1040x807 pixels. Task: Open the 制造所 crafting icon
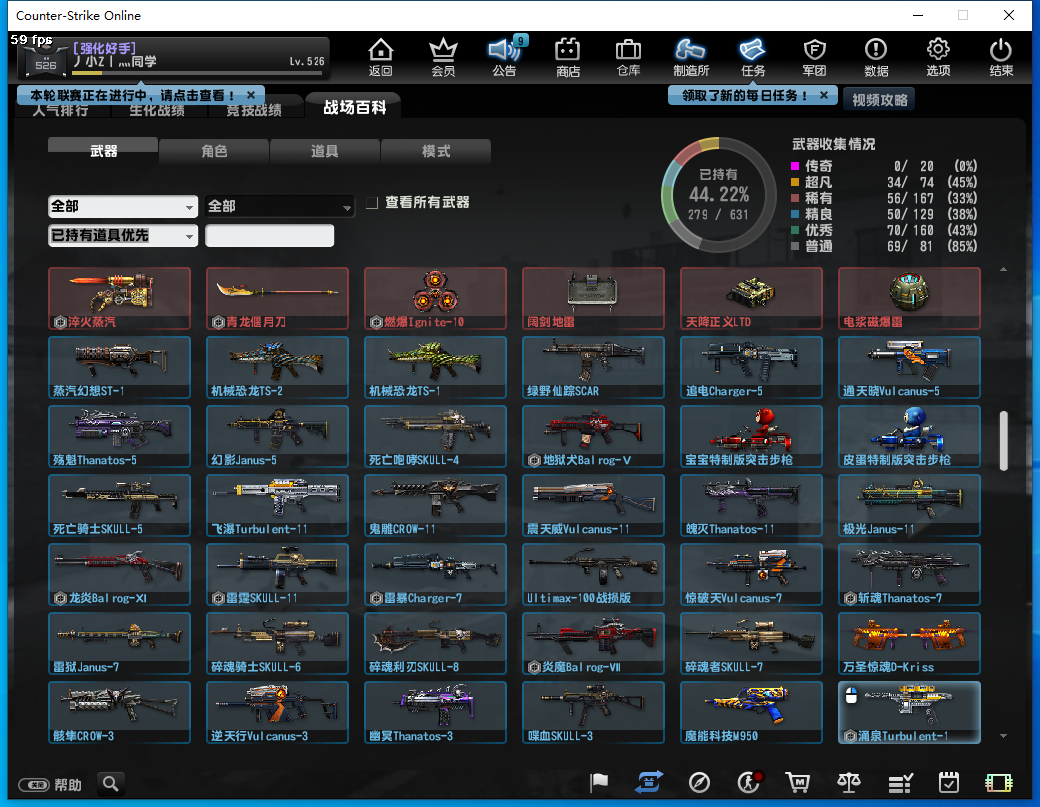(x=690, y=57)
